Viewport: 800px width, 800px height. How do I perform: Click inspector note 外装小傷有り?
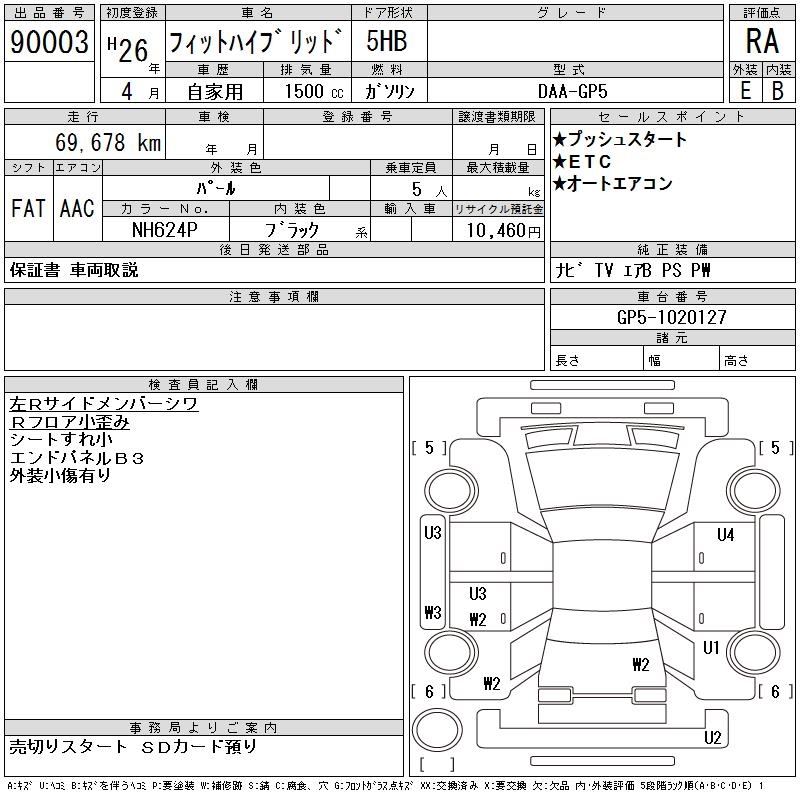60,476
